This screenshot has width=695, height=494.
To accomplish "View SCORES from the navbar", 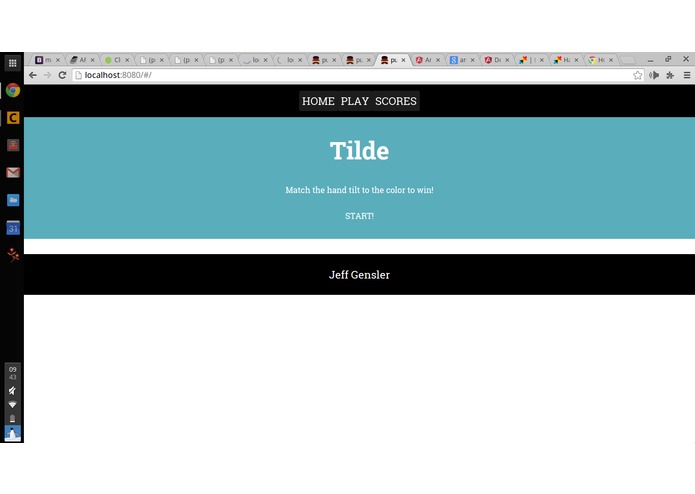I will 396,101.
